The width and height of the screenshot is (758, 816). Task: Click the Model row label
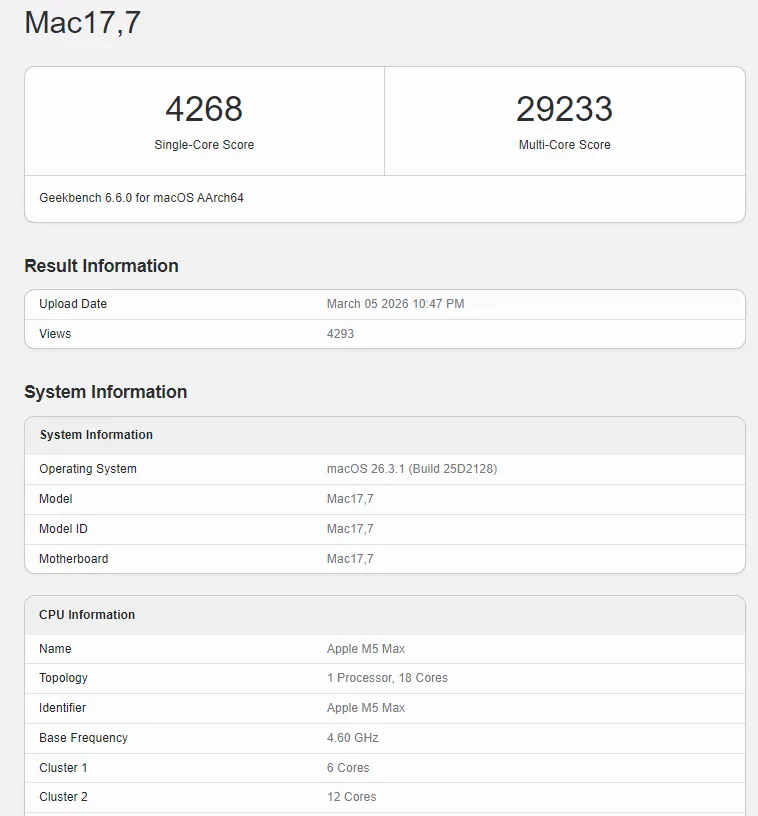tap(56, 499)
